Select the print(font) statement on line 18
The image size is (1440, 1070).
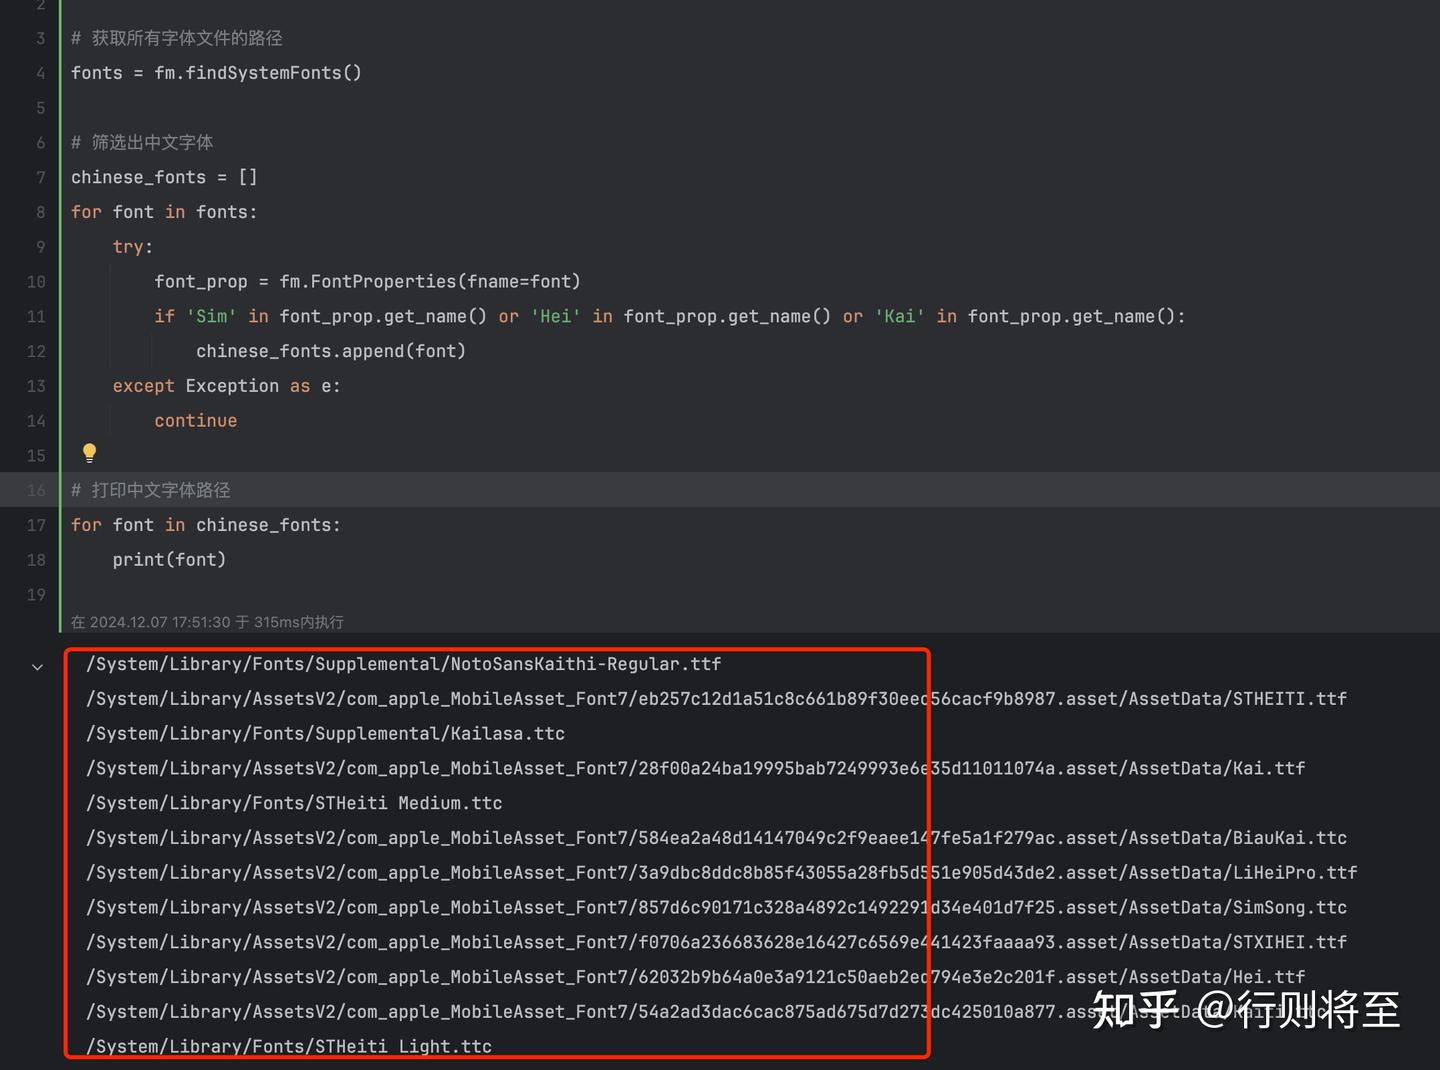pos(169,559)
